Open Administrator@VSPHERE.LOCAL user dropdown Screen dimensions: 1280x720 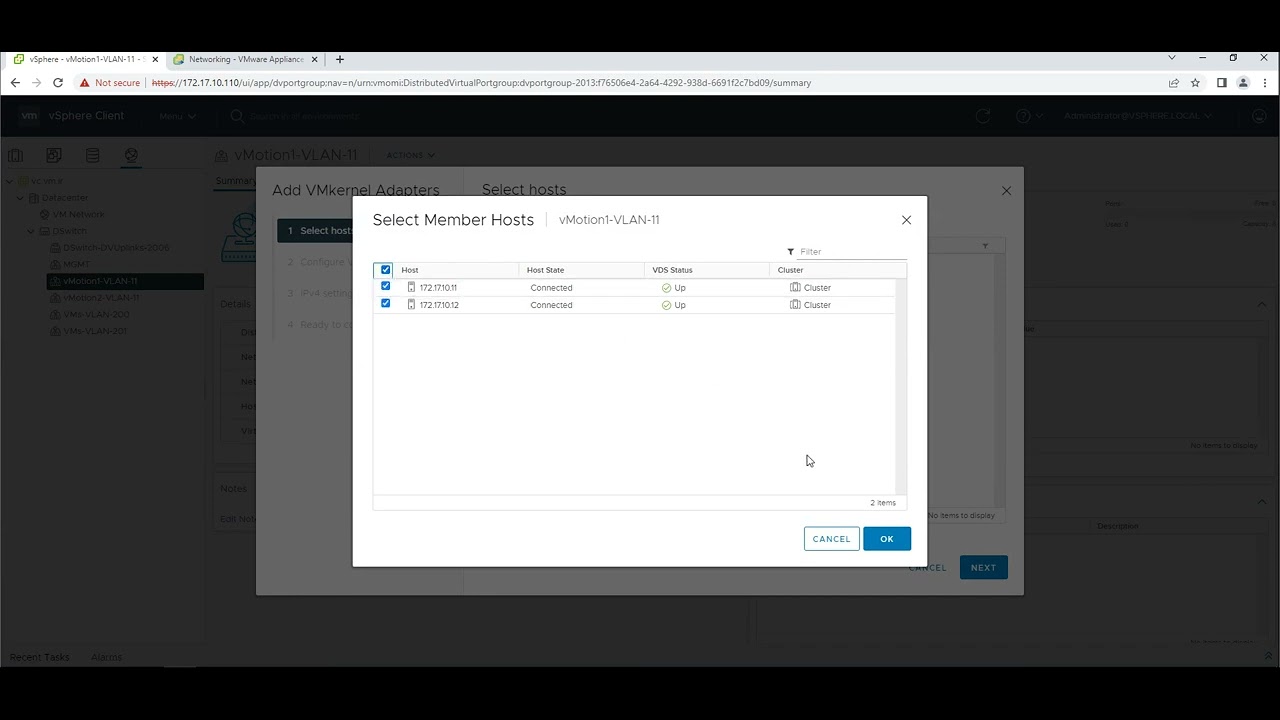(1138, 116)
